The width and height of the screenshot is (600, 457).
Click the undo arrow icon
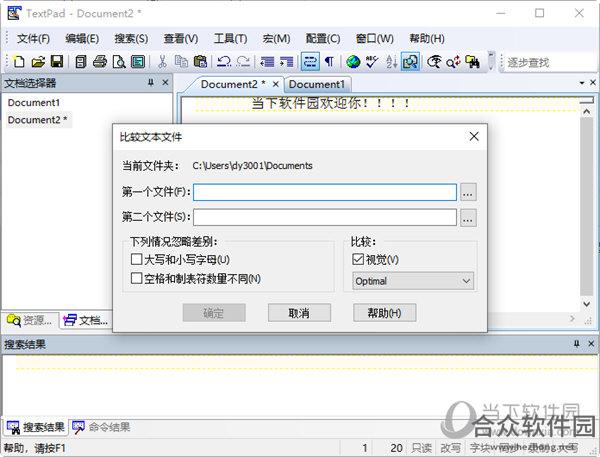(x=224, y=62)
